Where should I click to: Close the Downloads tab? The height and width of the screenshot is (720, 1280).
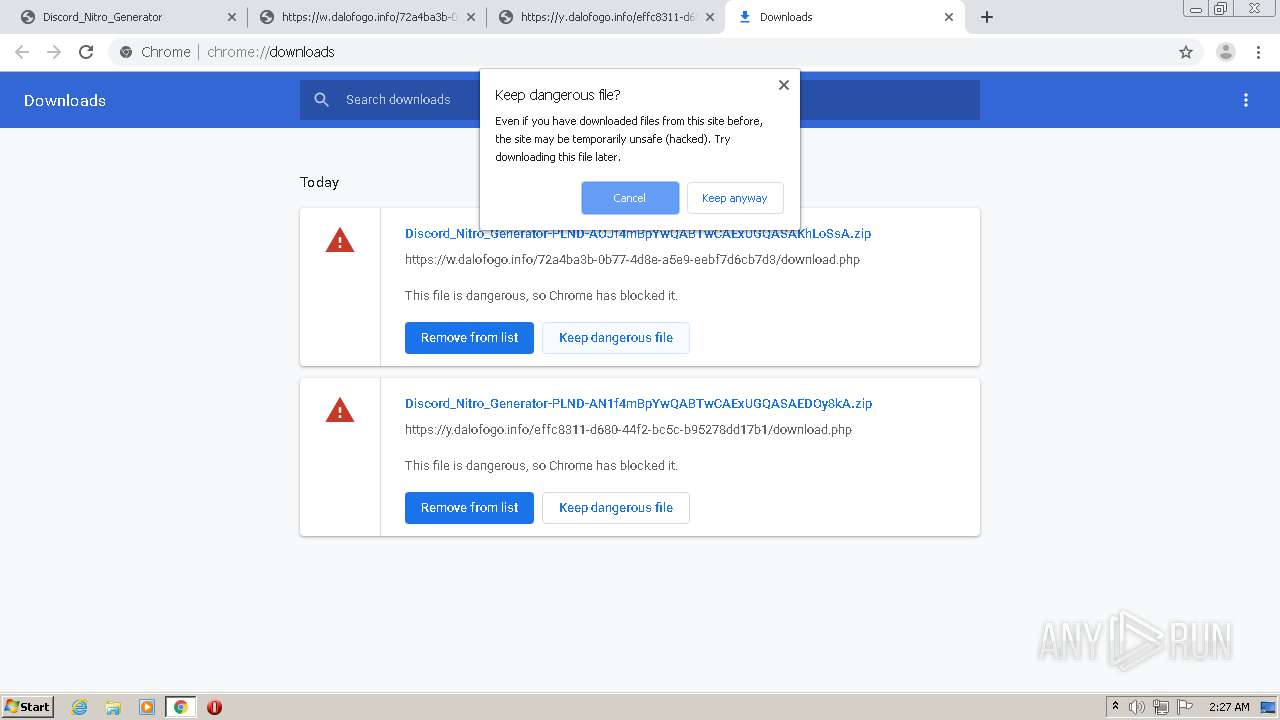949,17
